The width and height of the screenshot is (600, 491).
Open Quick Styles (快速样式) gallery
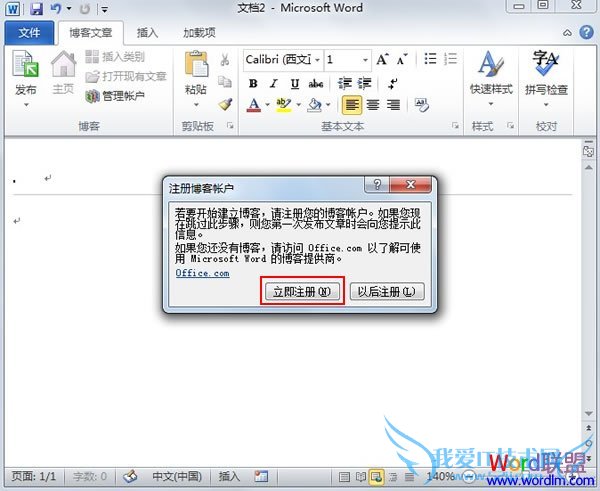coord(491,78)
